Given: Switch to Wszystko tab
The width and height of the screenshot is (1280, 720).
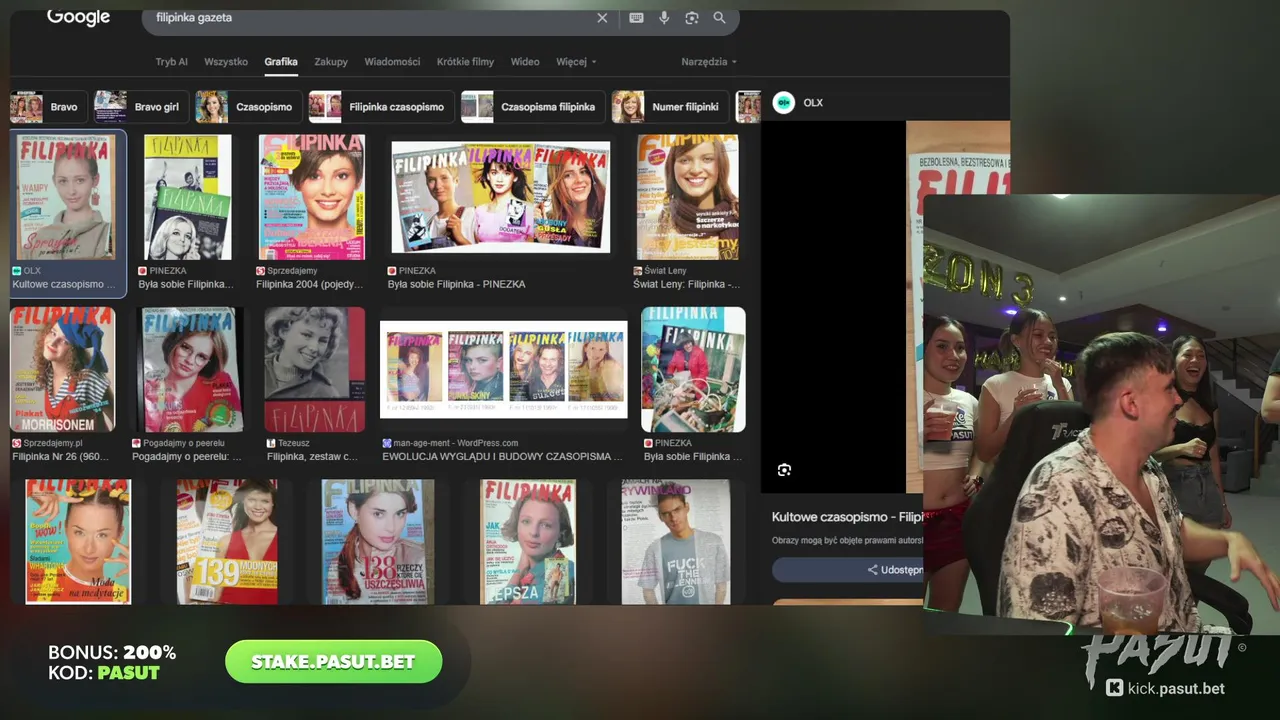Looking at the screenshot, I should pos(226,62).
